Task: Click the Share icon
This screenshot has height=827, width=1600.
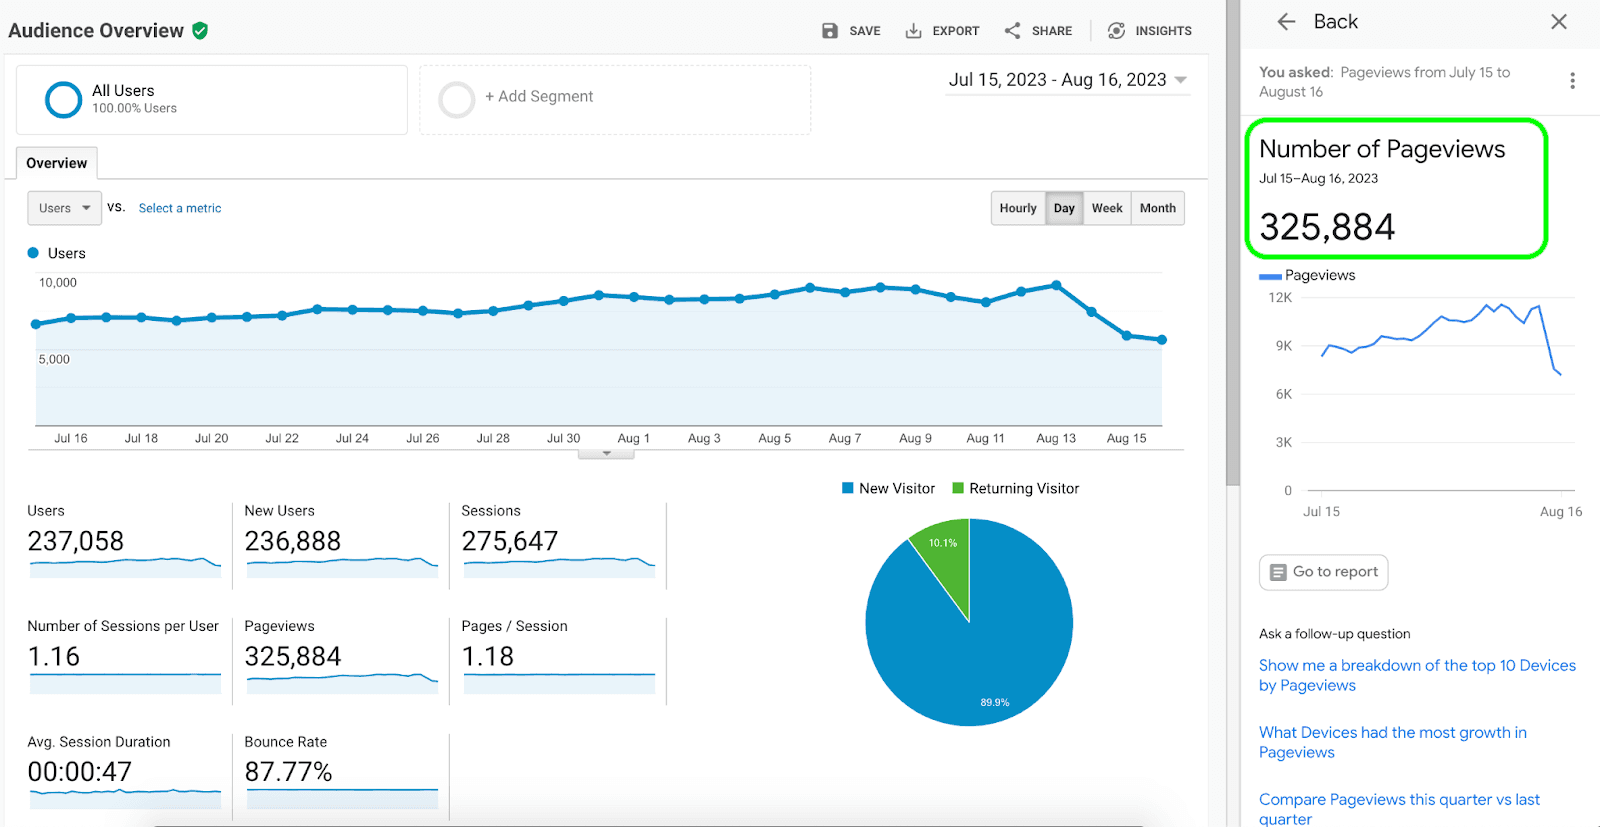Action: click(x=1013, y=31)
